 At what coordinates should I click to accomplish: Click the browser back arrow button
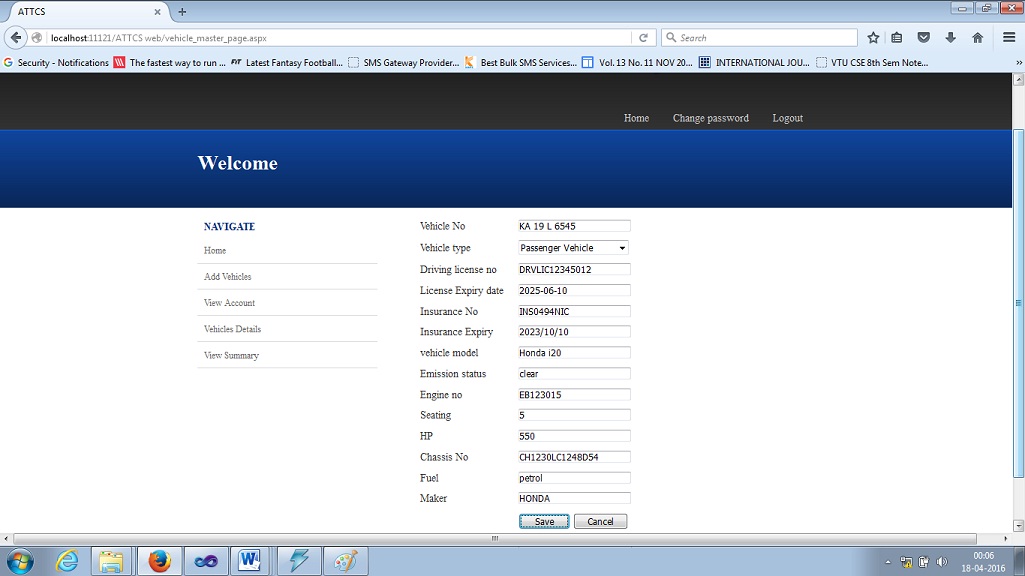point(16,38)
